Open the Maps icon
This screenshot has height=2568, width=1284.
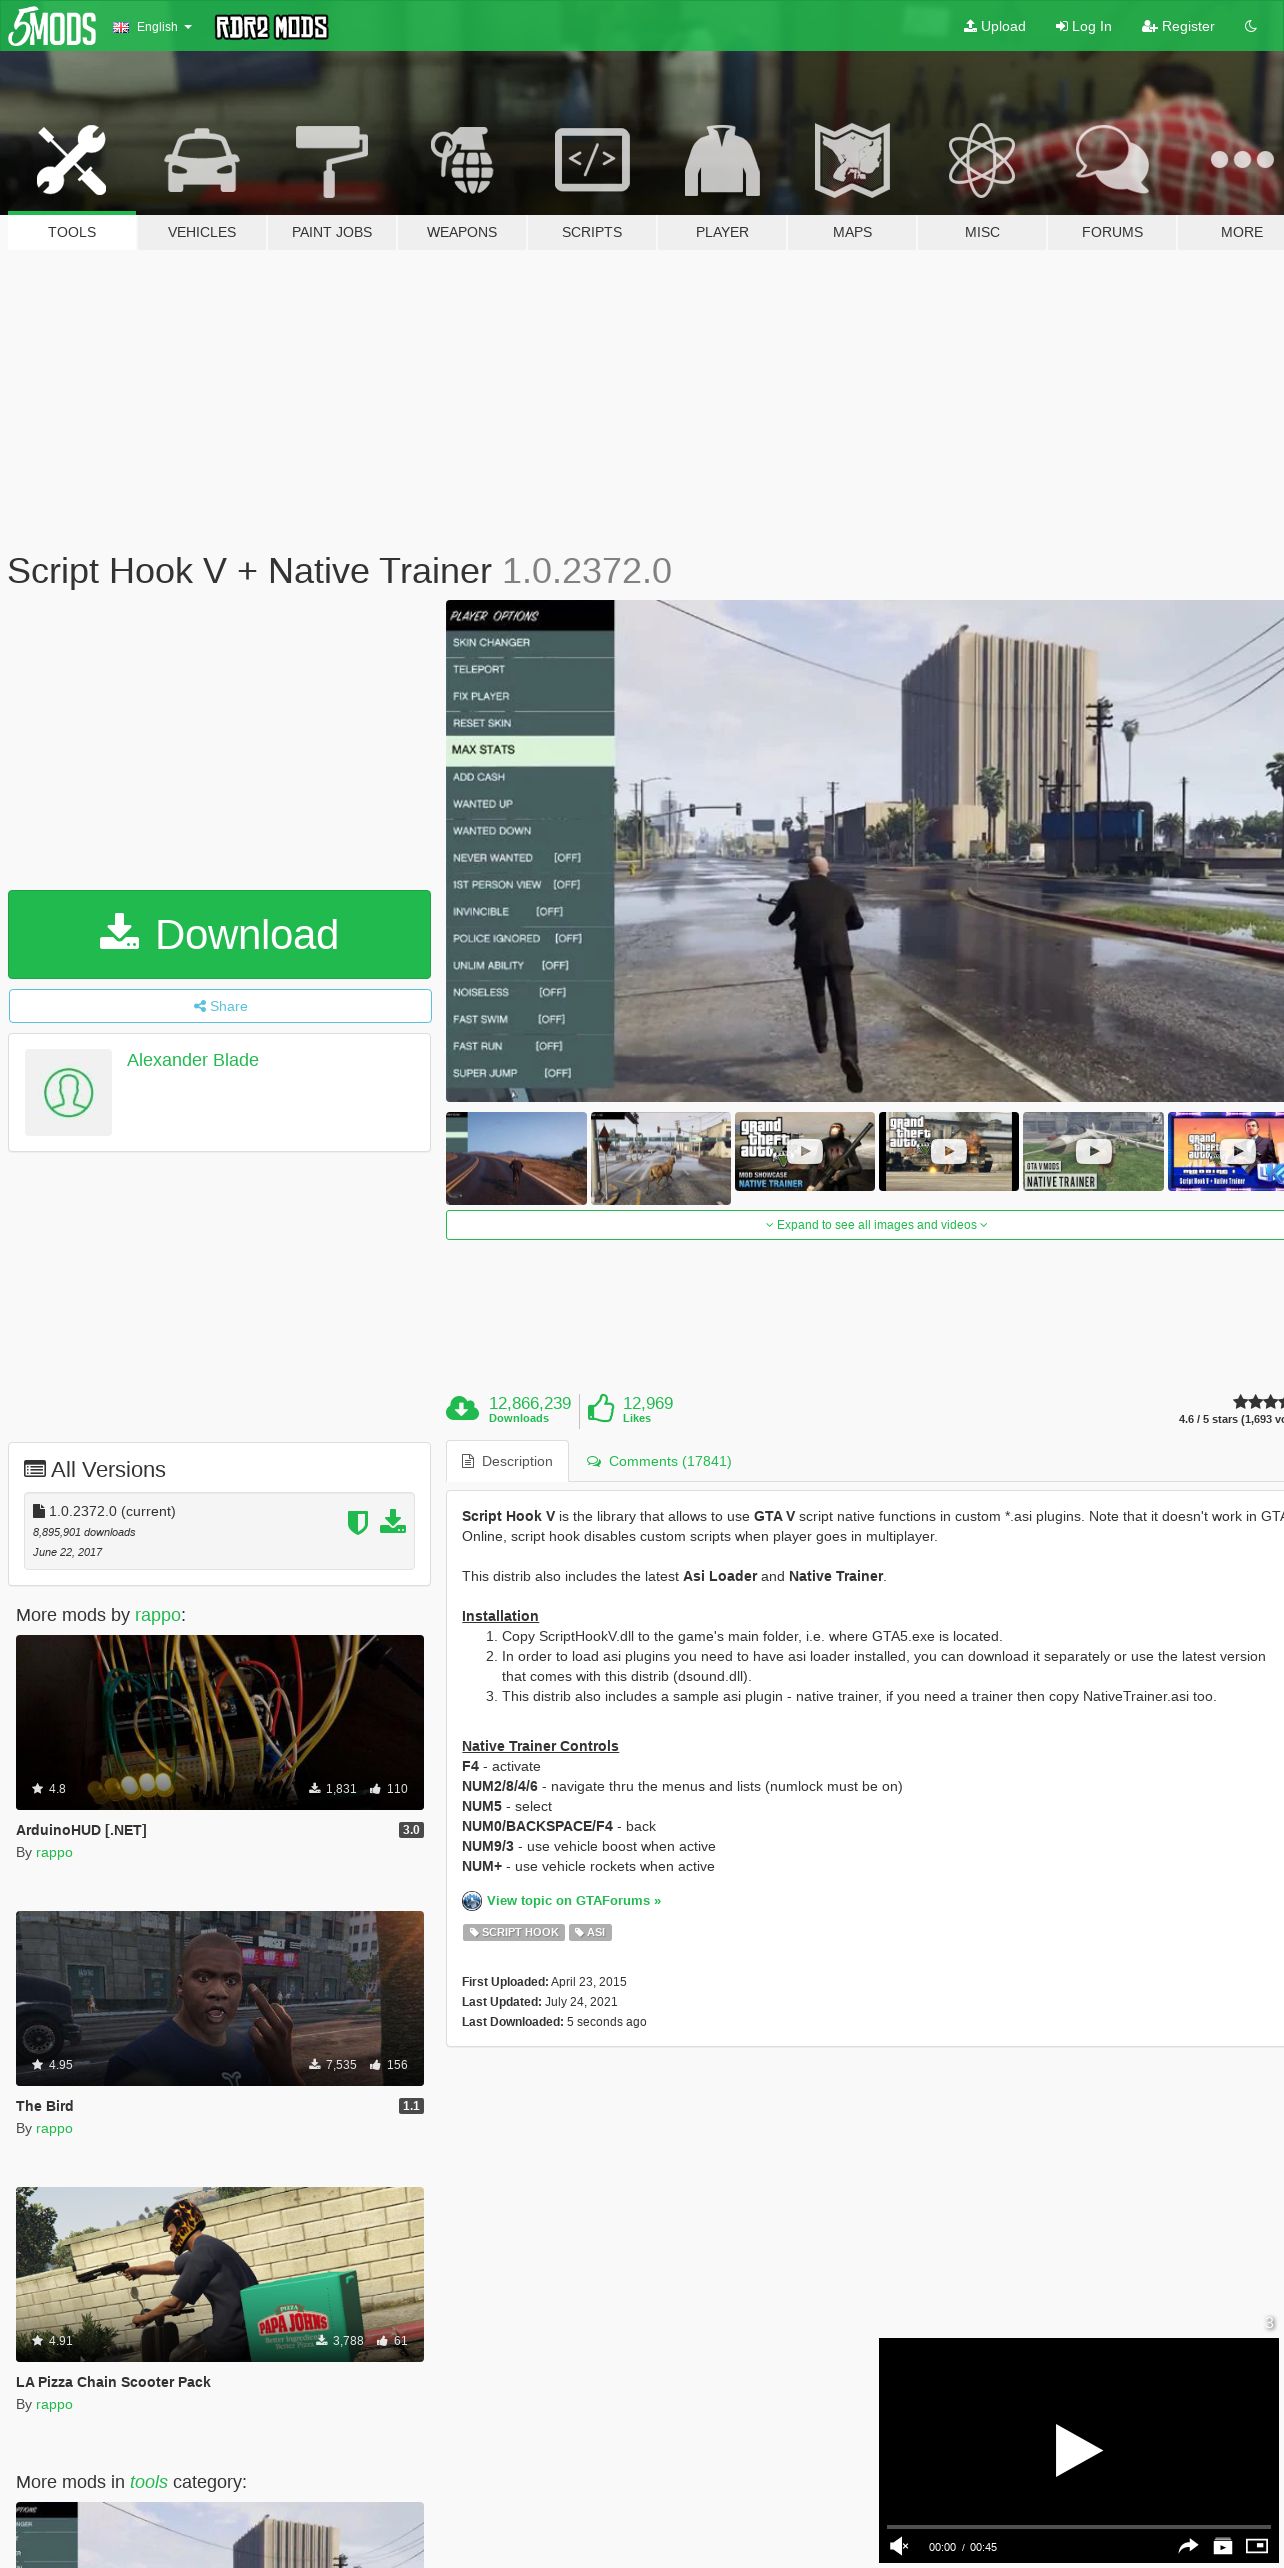coord(852,160)
